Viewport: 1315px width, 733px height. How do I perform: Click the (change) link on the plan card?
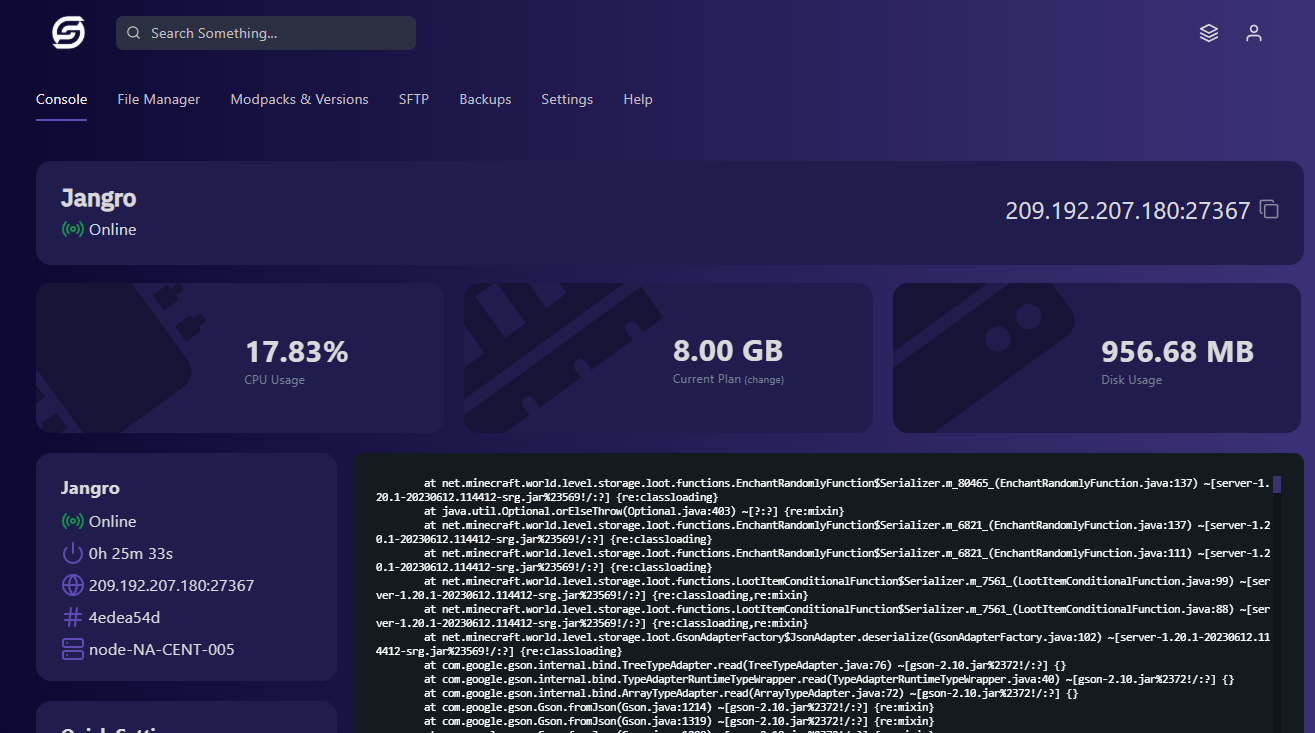pyautogui.click(x=765, y=380)
